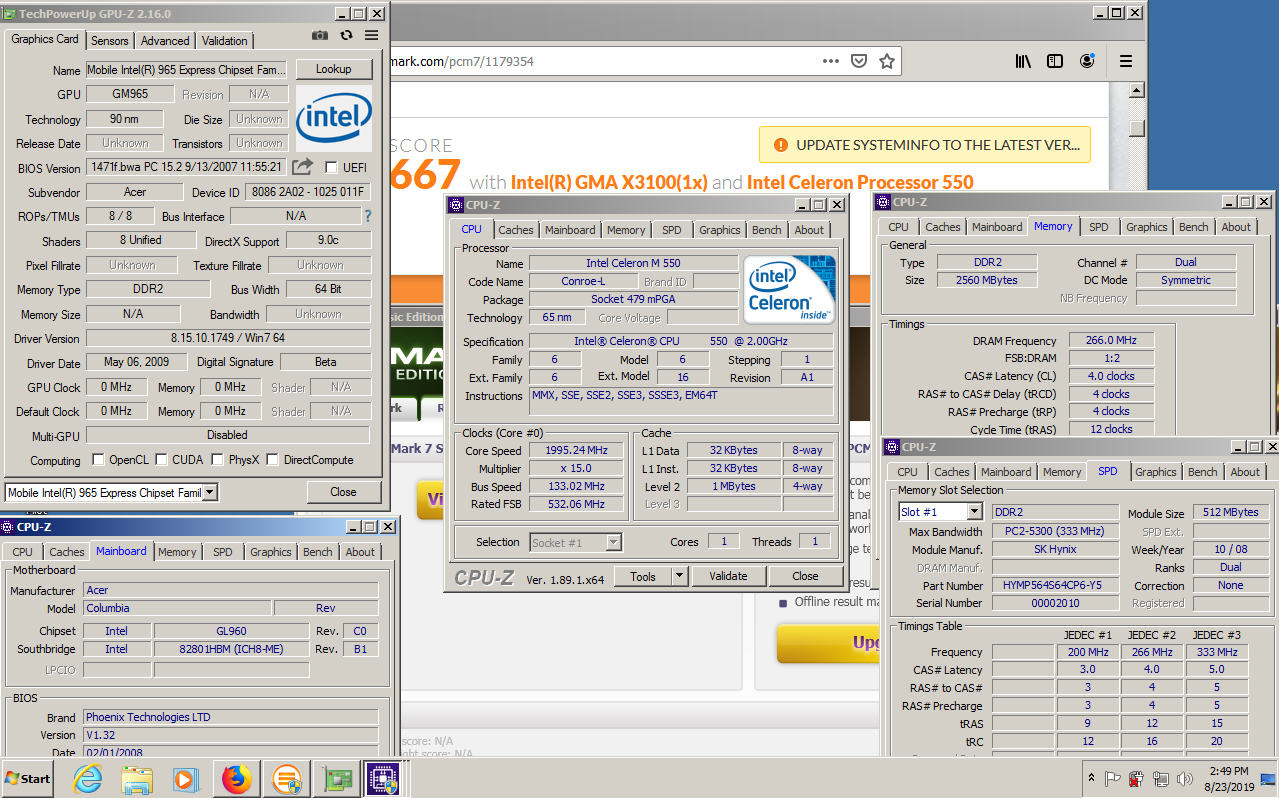
Task: Click volume speaker tray icon
Action: coord(1185,778)
